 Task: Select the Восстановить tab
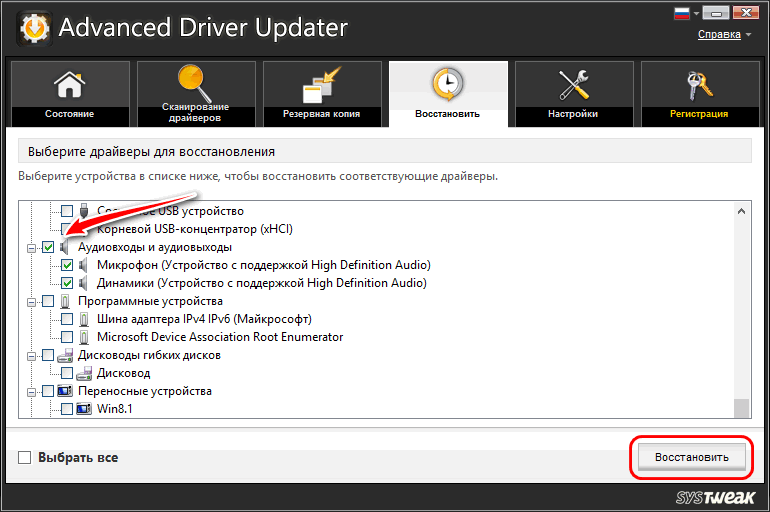[448, 94]
